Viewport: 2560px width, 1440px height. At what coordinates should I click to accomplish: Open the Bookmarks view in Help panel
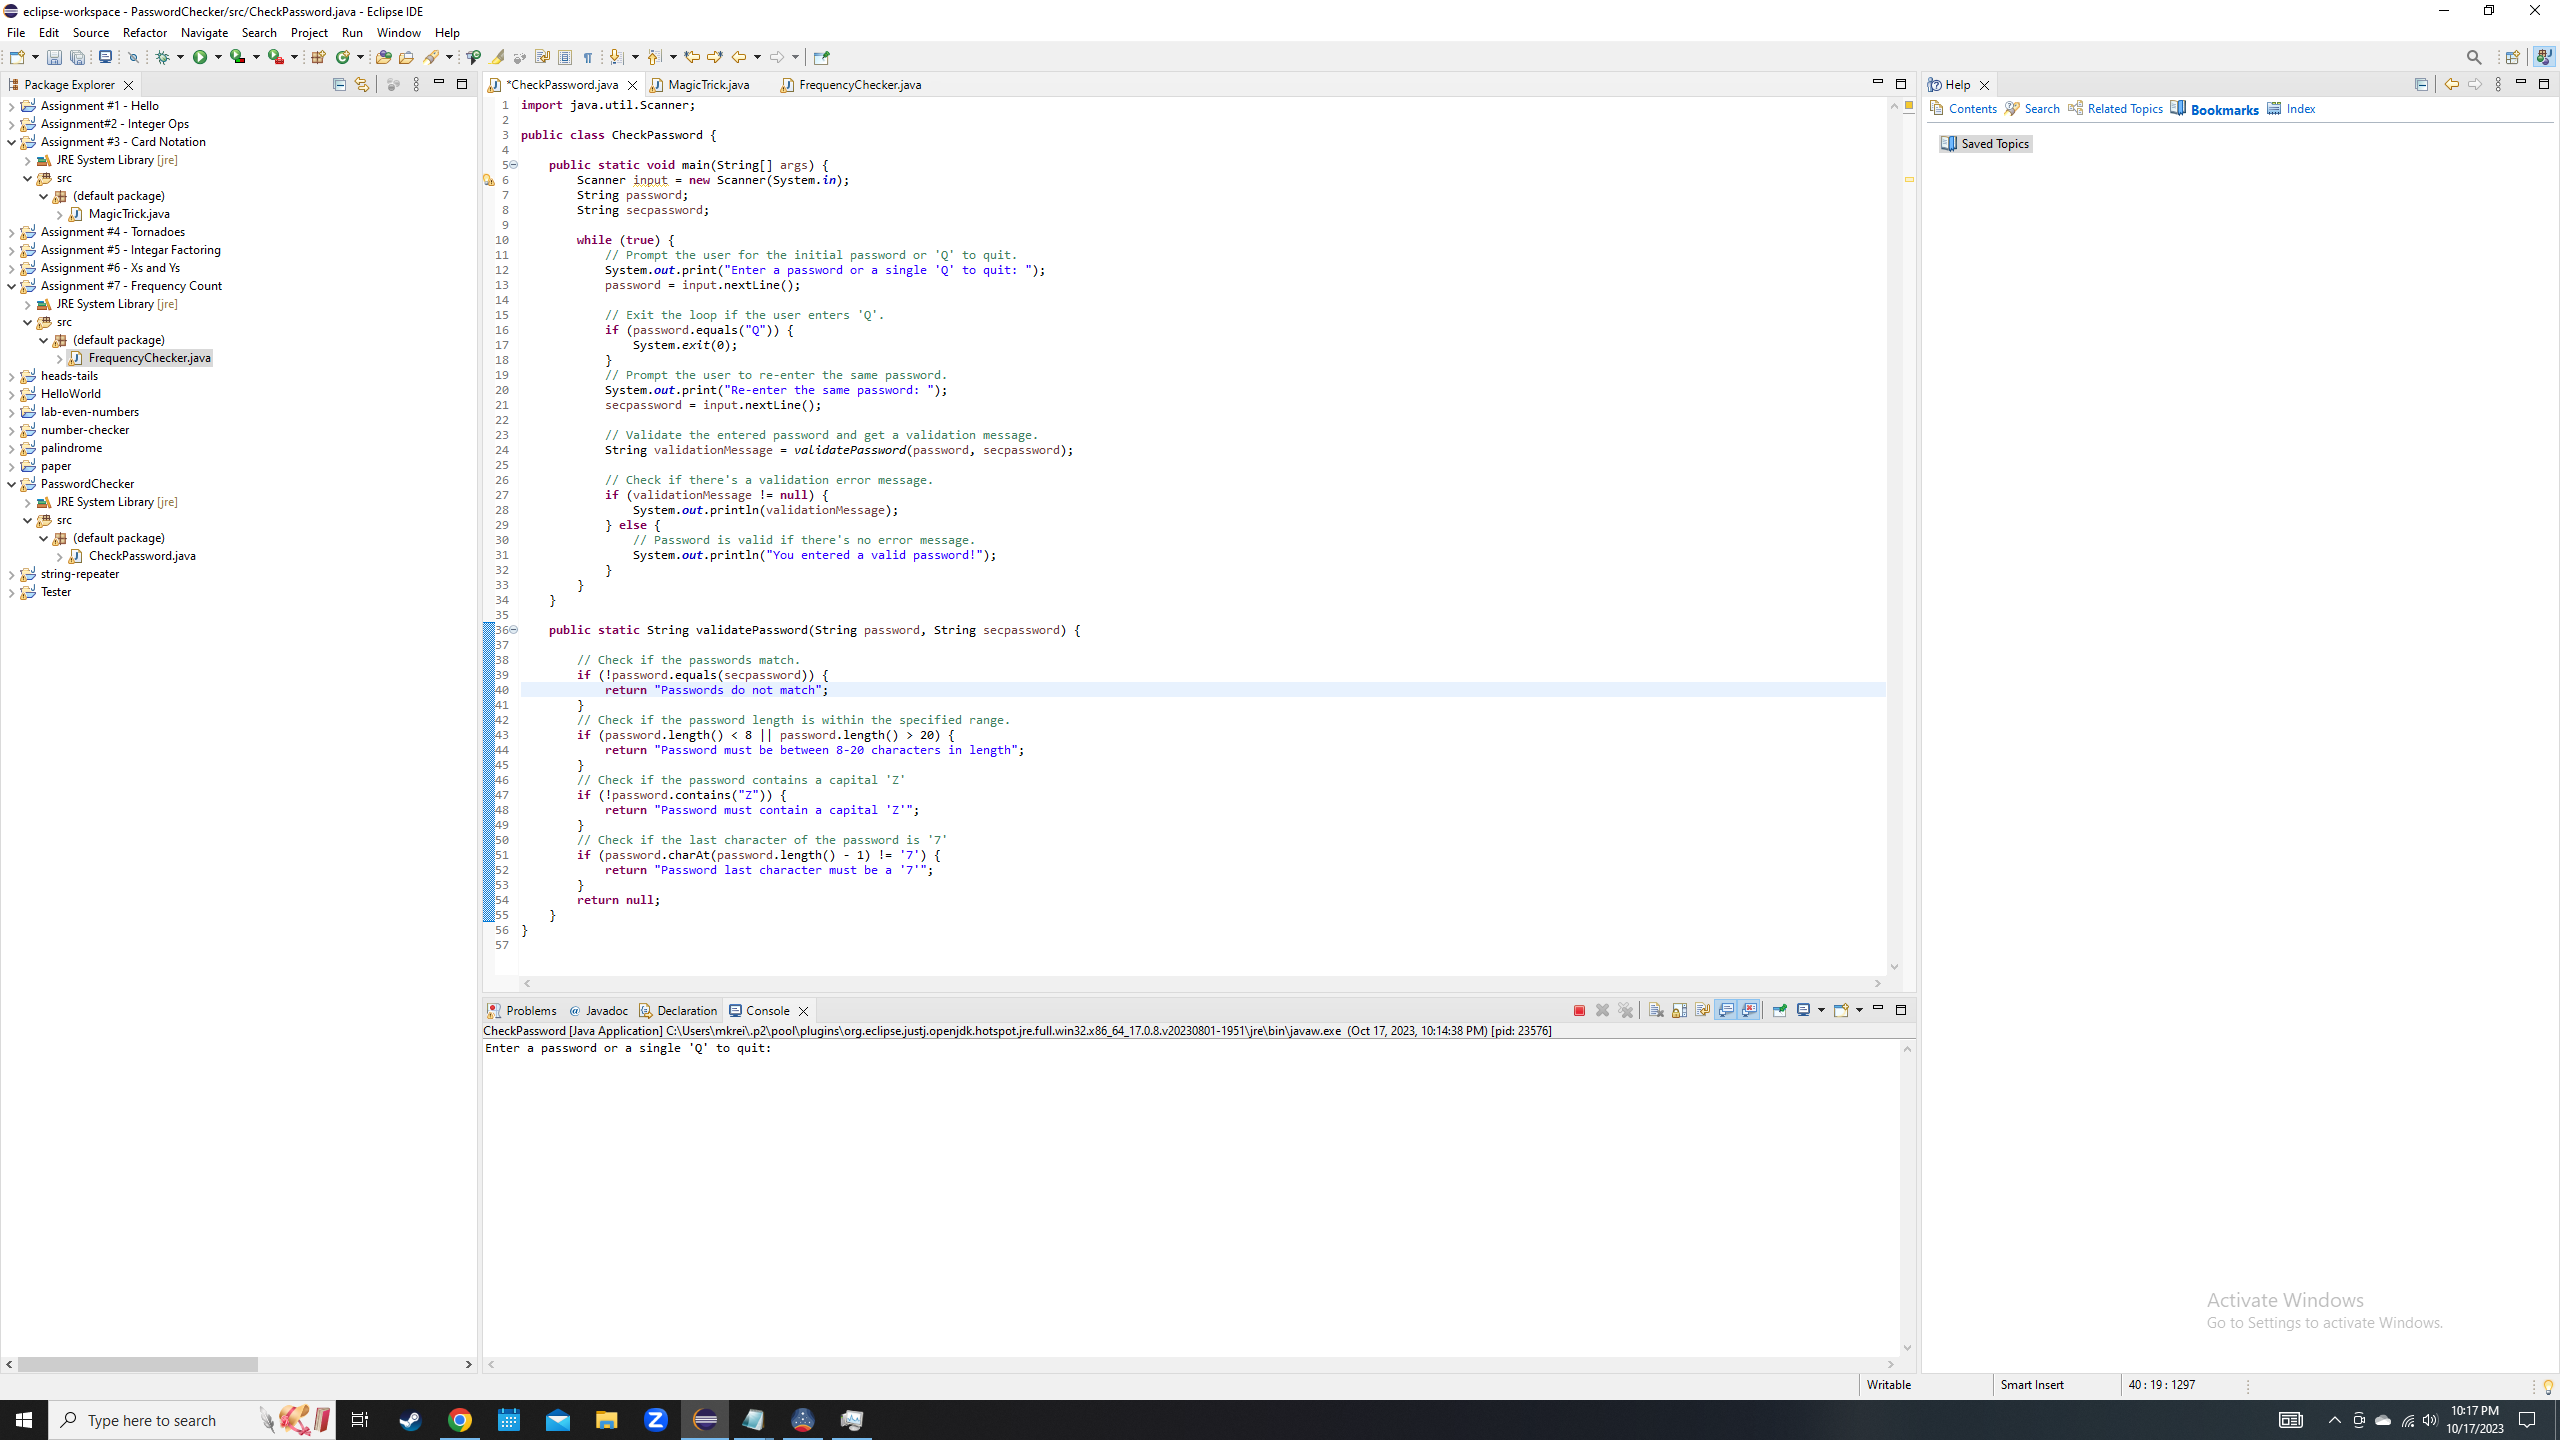[2222, 108]
